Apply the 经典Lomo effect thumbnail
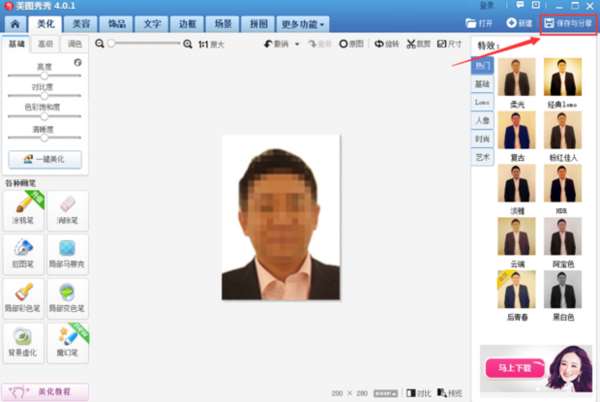Viewport: 600px width, 402px height. pyautogui.click(x=563, y=77)
